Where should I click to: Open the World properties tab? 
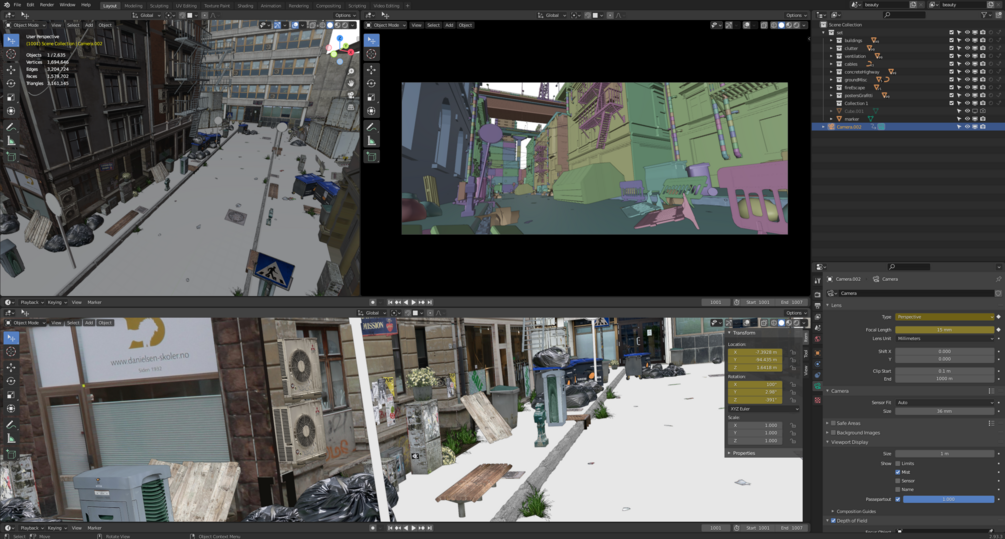[817, 339]
